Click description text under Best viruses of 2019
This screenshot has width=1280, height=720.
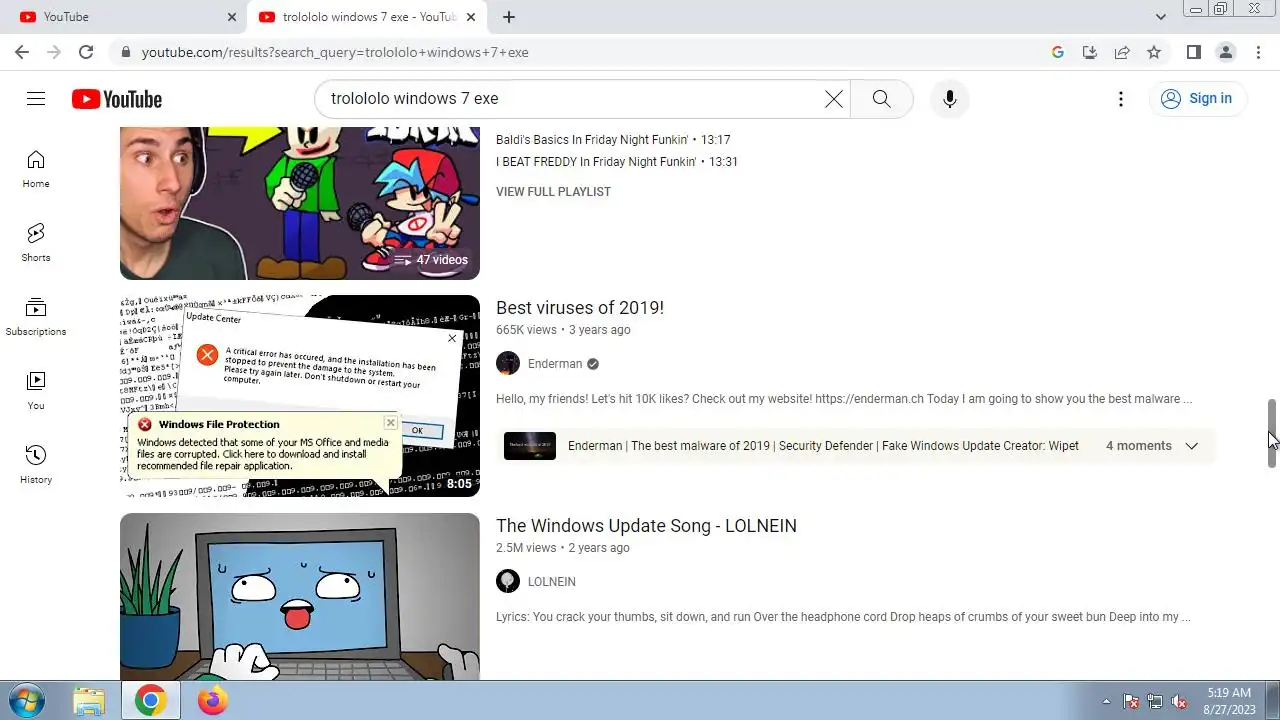(844, 399)
